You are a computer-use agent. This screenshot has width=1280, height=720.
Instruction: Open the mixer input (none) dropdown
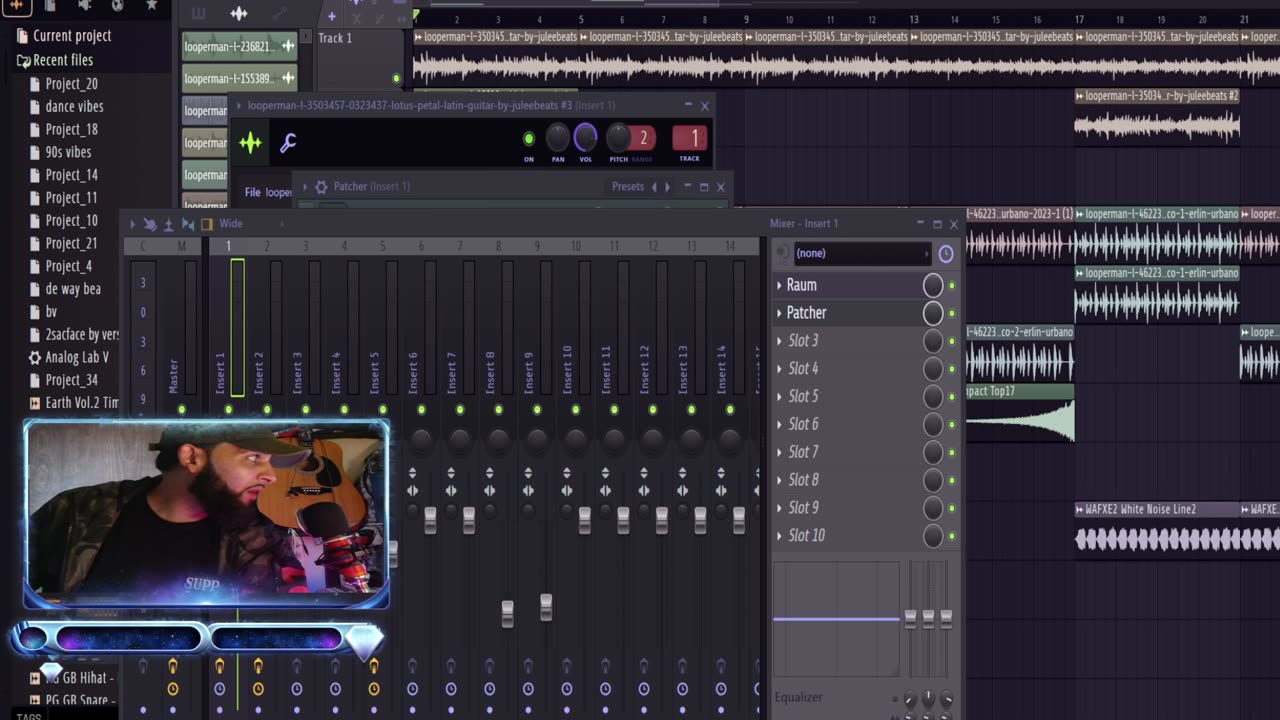(861, 254)
